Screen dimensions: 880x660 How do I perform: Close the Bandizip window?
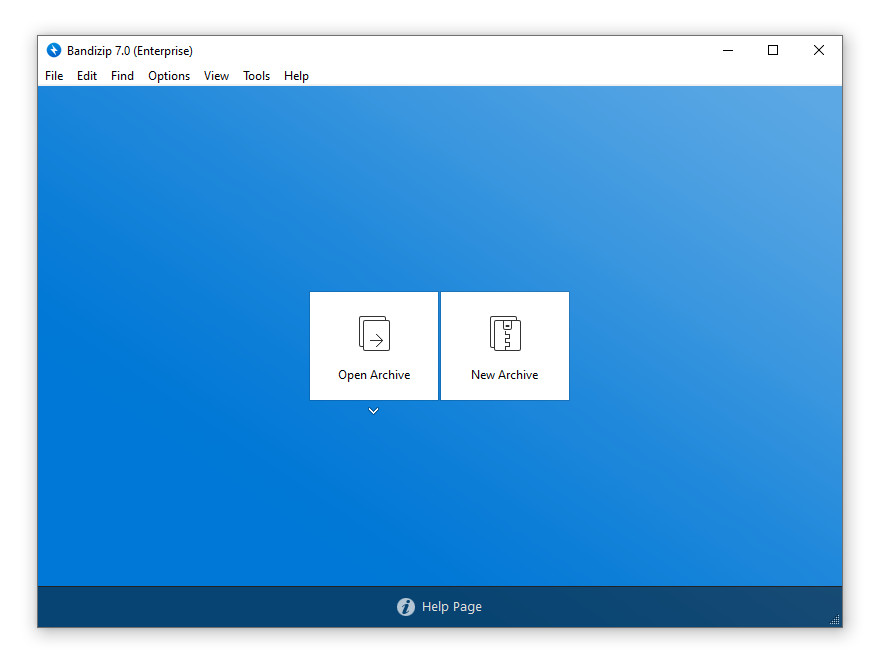819,51
